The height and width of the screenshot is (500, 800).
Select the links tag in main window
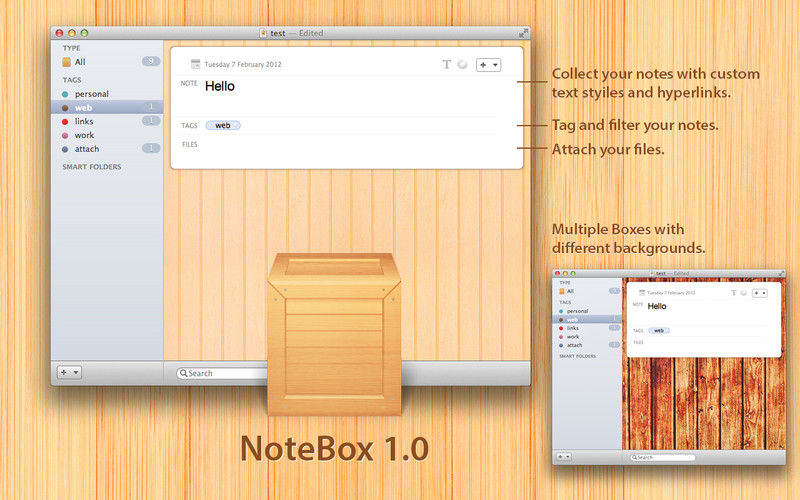[107, 121]
